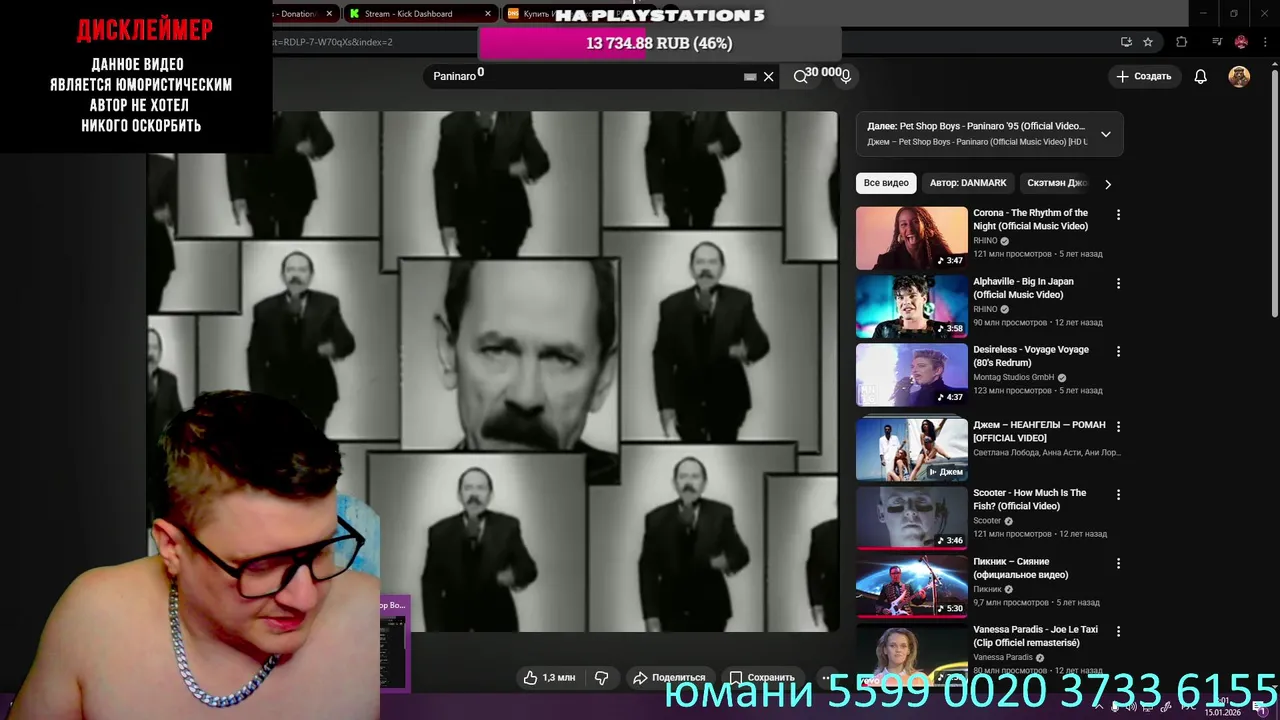This screenshot has width=1280, height=720.
Task: Open options menu for Corona video
Action: (x=1118, y=215)
